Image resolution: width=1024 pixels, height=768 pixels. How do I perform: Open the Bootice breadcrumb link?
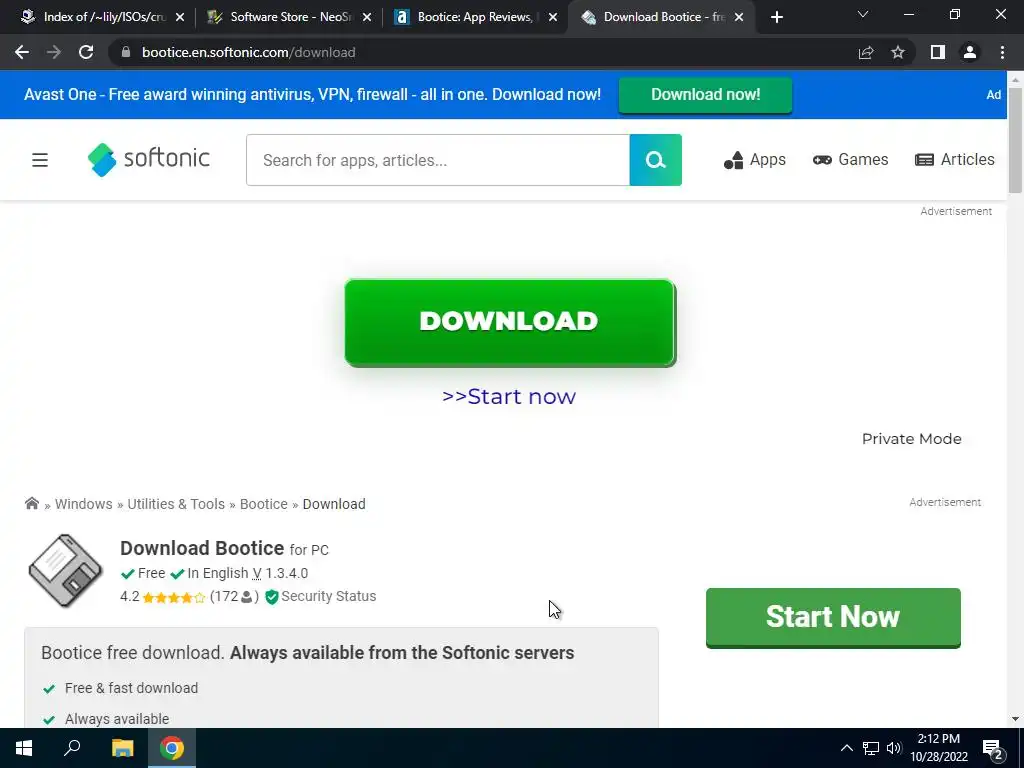coord(264,504)
